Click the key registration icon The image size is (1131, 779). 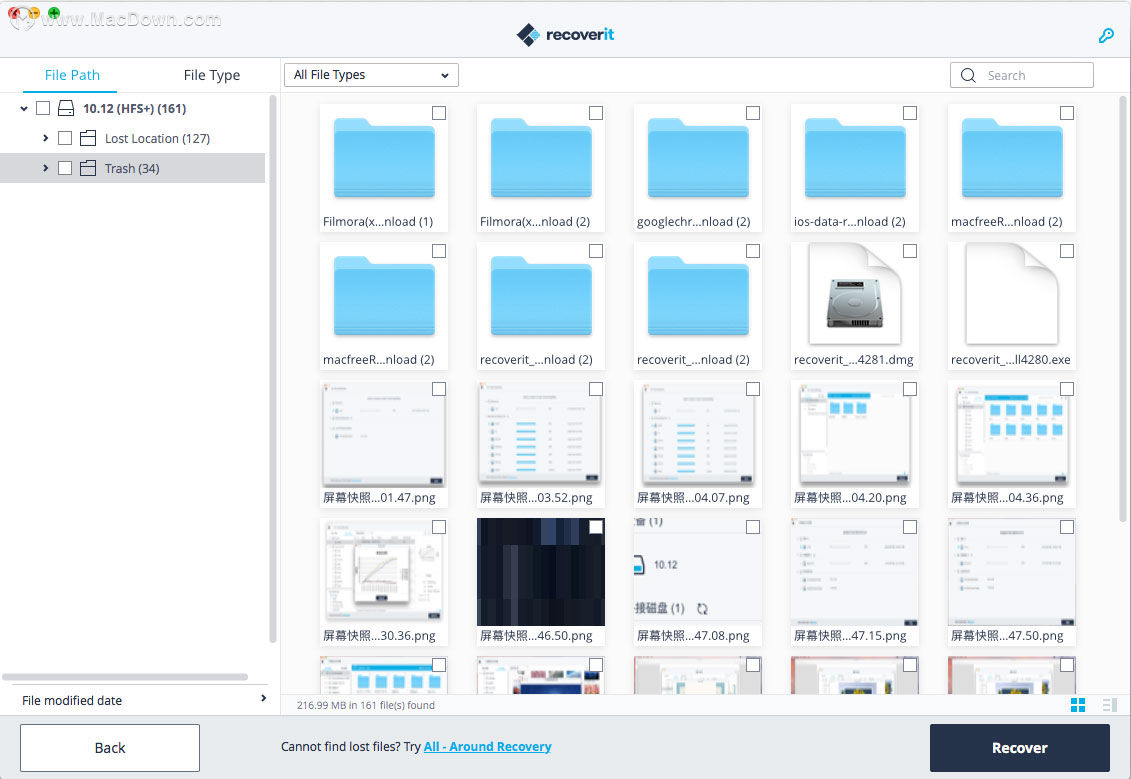coord(1106,35)
